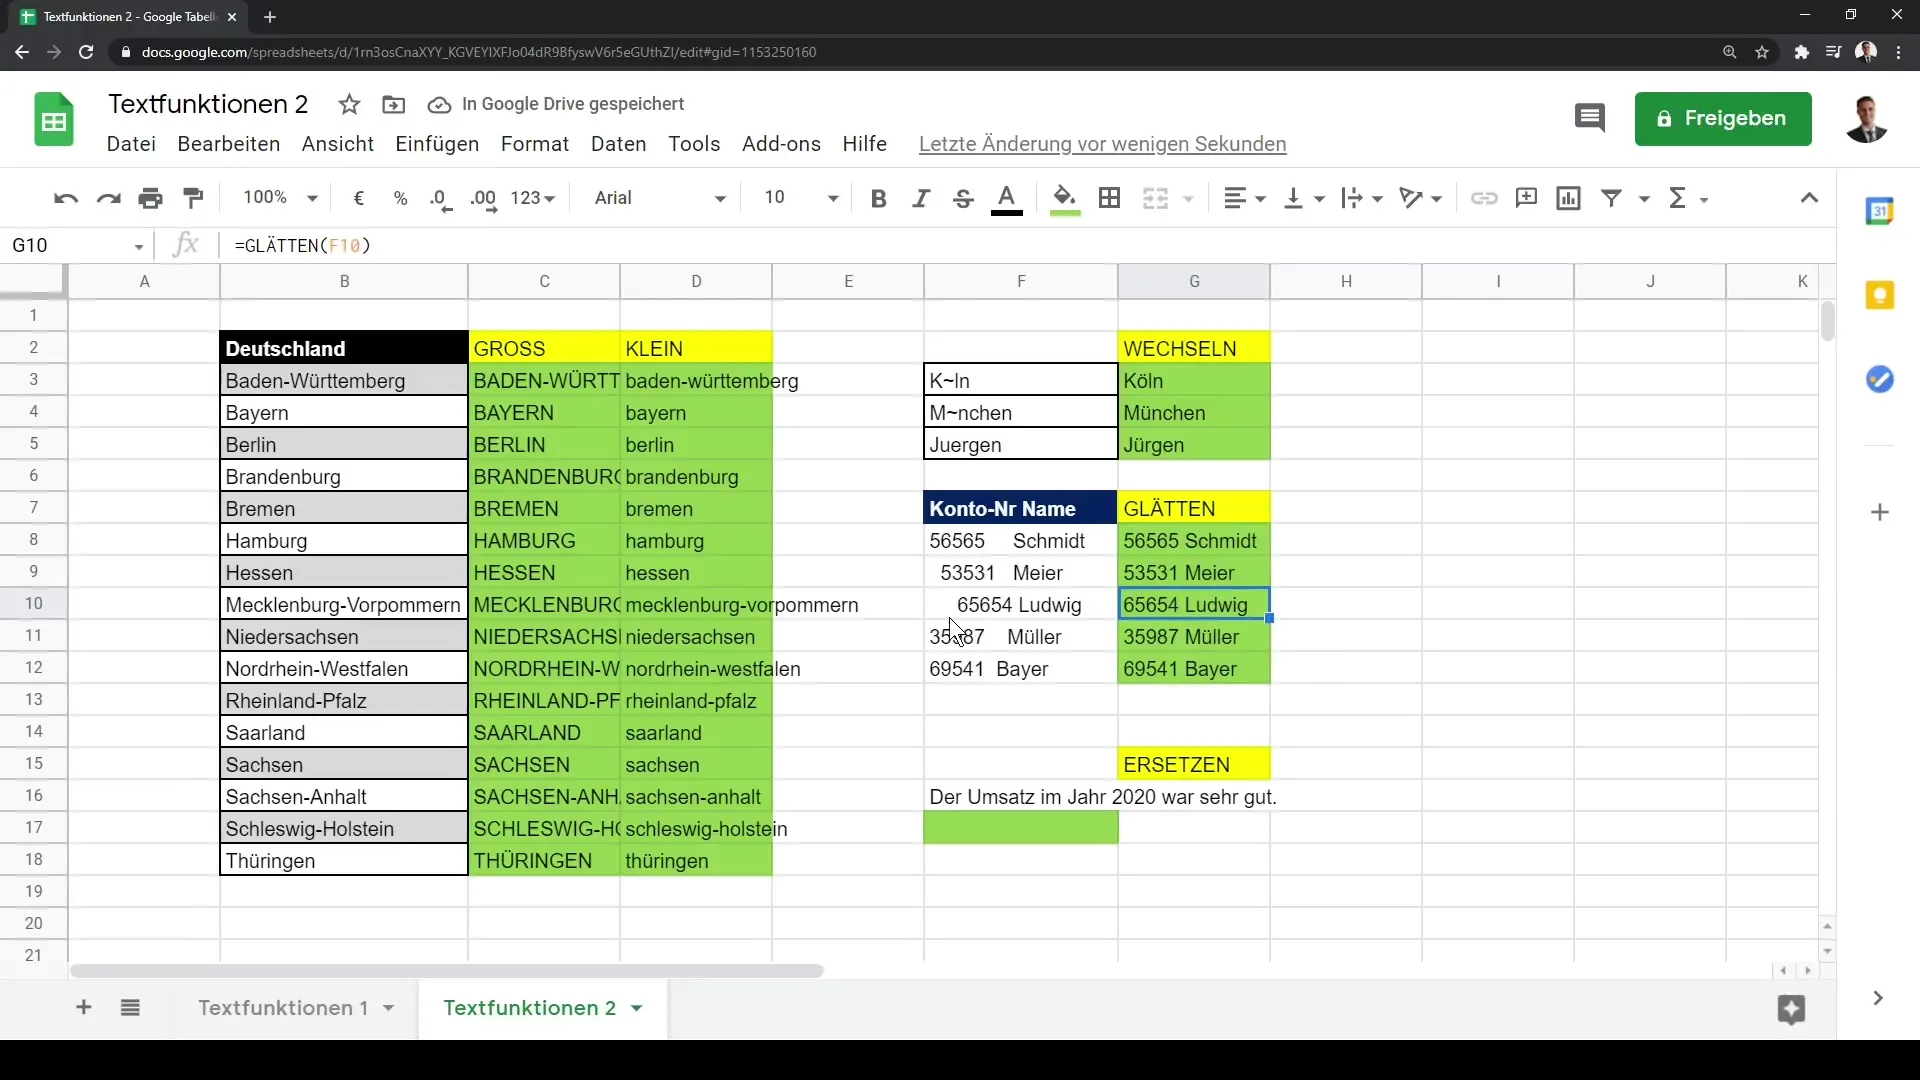This screenshot has width=1920, height=1080.
Task: Open text wrapping dropdown
Action: tap(1362, 198)
